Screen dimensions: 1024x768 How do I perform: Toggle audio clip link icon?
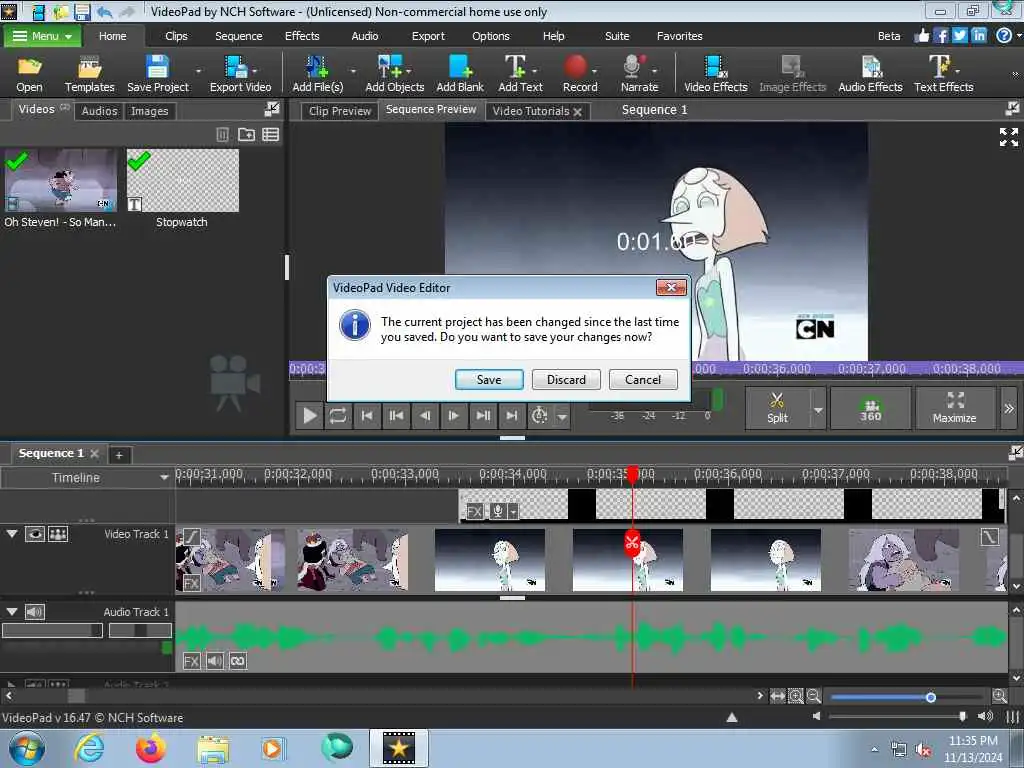click(238, 661)
